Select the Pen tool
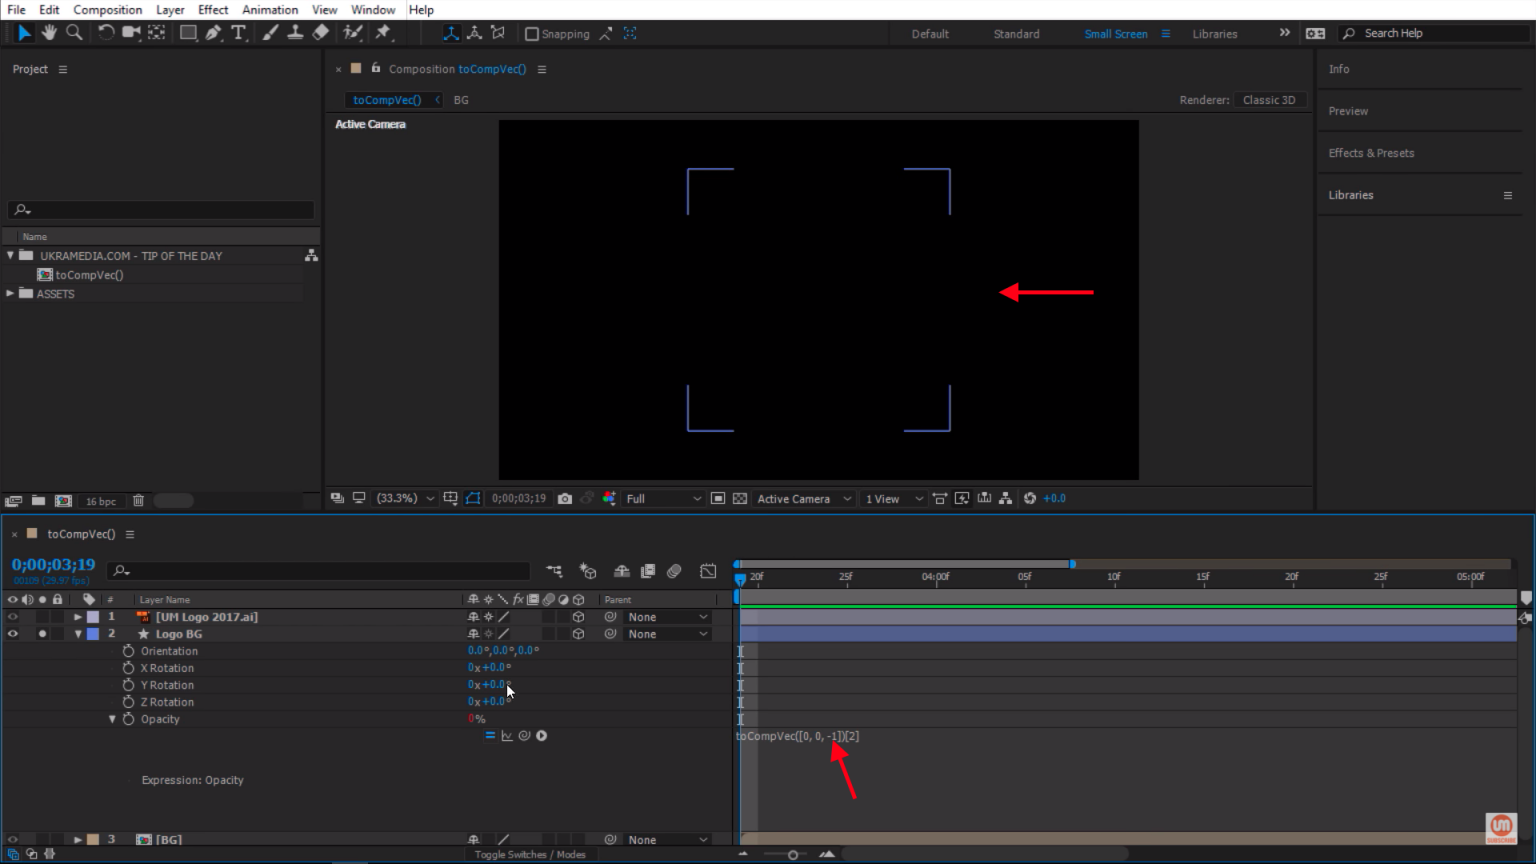Image resolution: width=1536 pixels, height=864 pixels. coord(213,33)
